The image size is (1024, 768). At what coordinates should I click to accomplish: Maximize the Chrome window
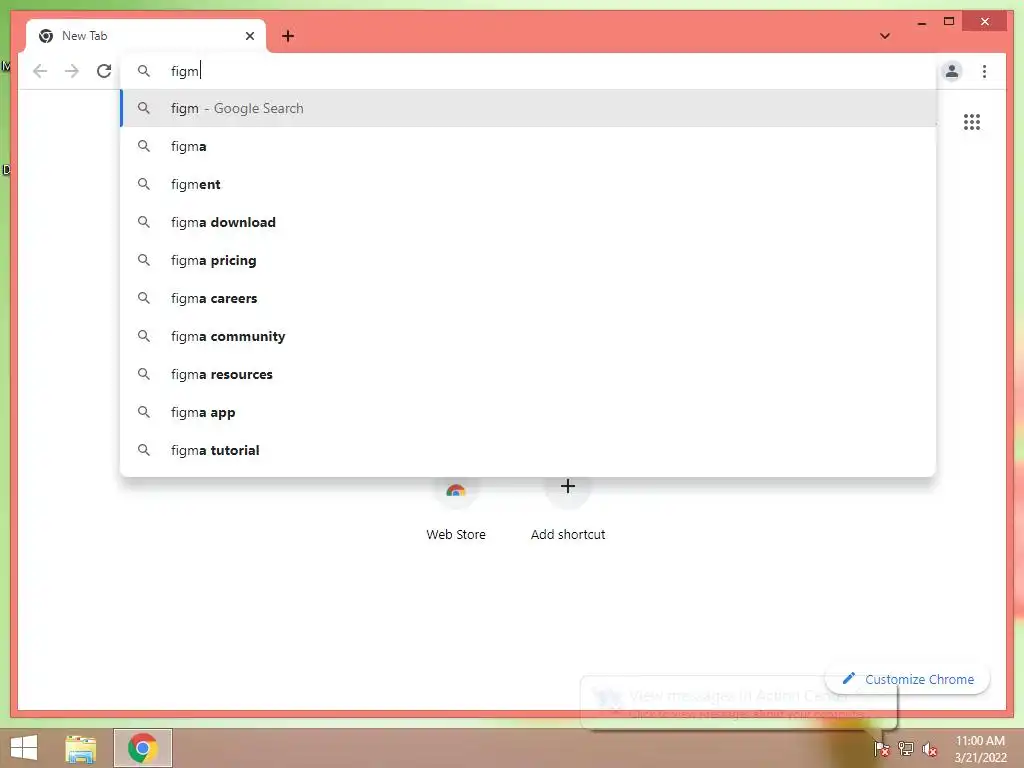pos(949,22)
